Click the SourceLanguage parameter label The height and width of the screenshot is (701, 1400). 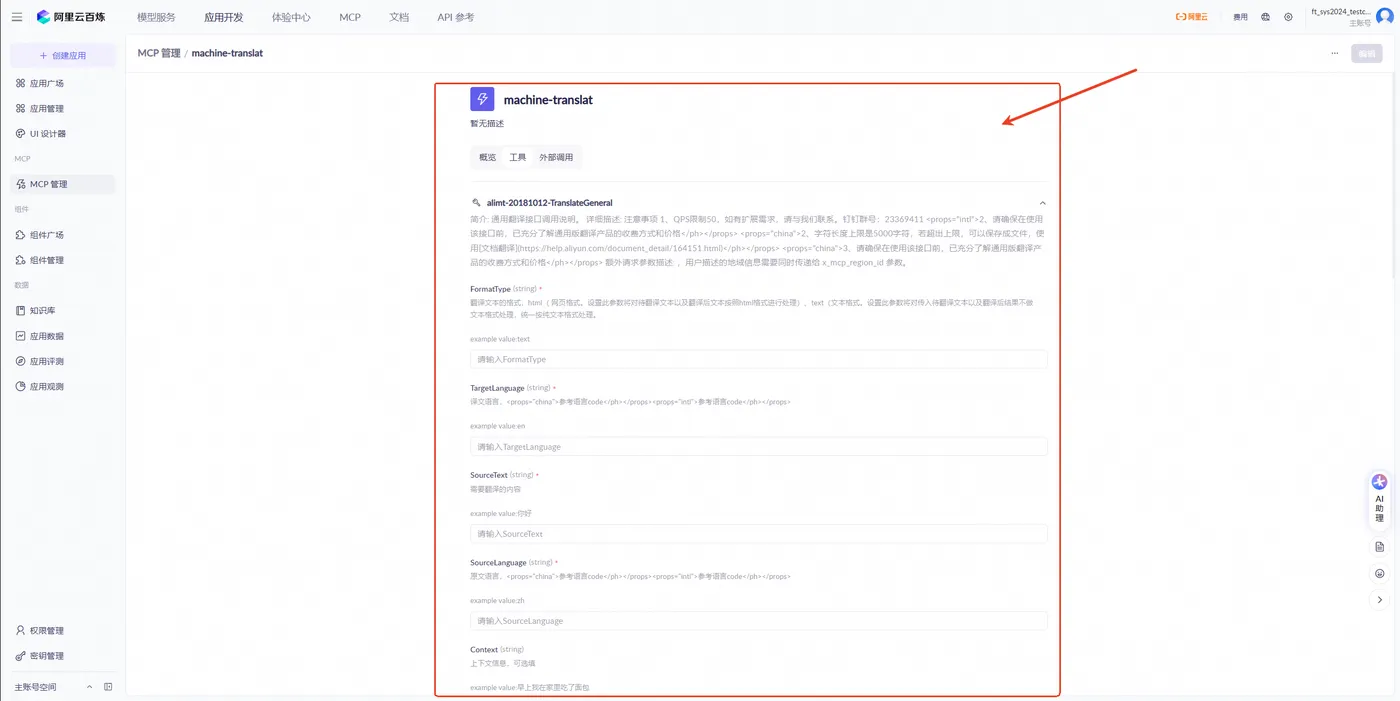497,563
